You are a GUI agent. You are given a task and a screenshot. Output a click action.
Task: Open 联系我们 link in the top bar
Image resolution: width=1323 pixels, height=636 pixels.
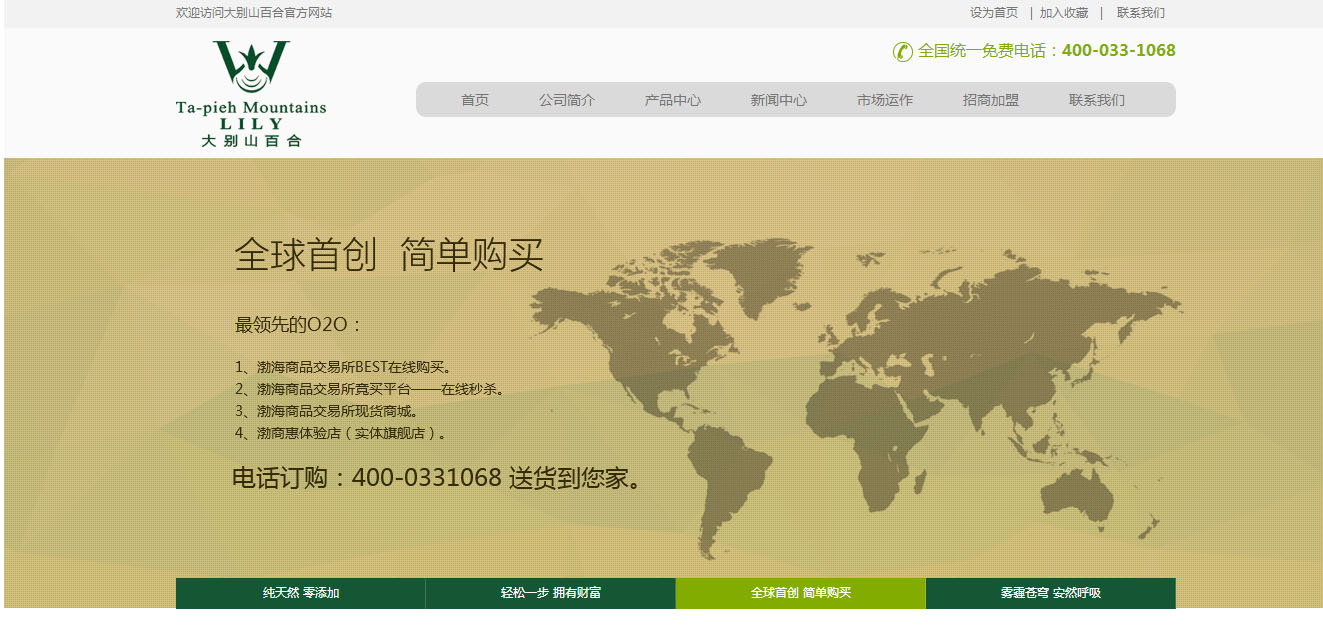1140,13
